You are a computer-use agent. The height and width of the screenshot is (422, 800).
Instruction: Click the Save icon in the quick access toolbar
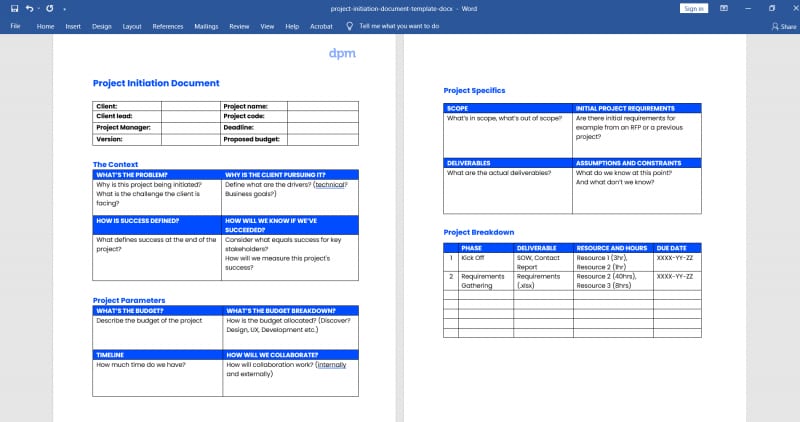tap(14, 8)
